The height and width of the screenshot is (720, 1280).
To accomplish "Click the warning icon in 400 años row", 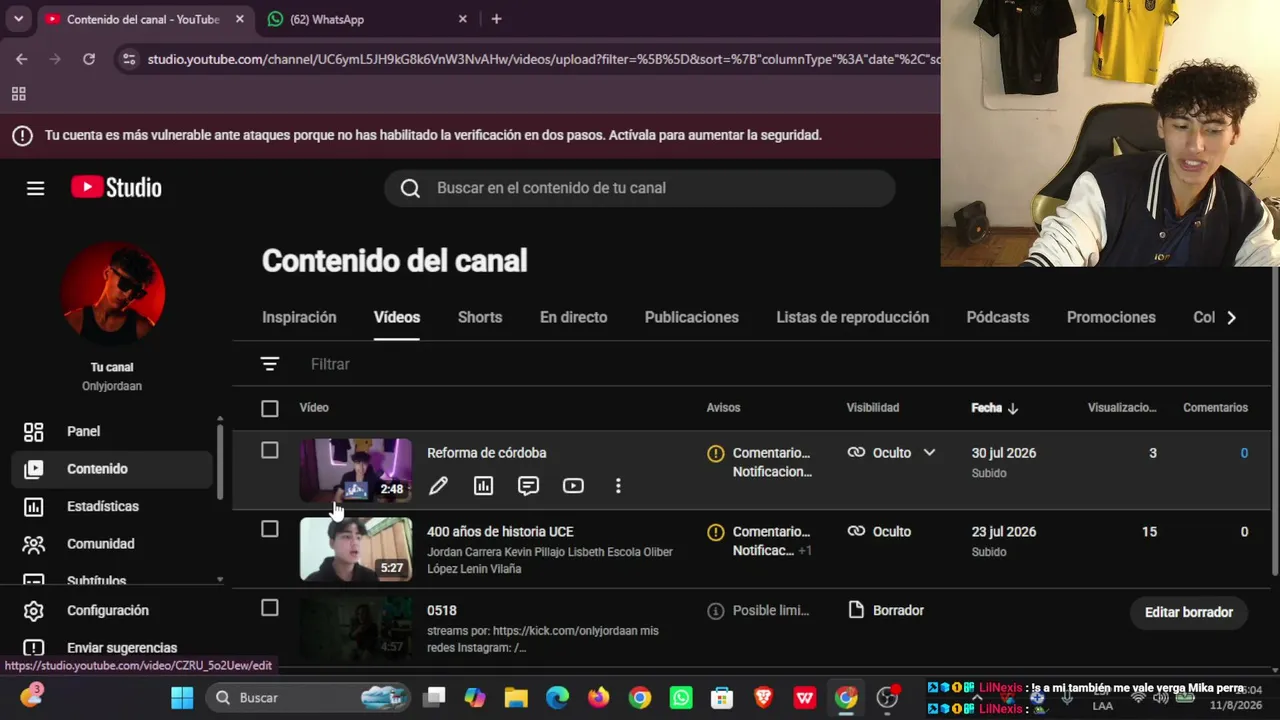I will tap(716, 532).
